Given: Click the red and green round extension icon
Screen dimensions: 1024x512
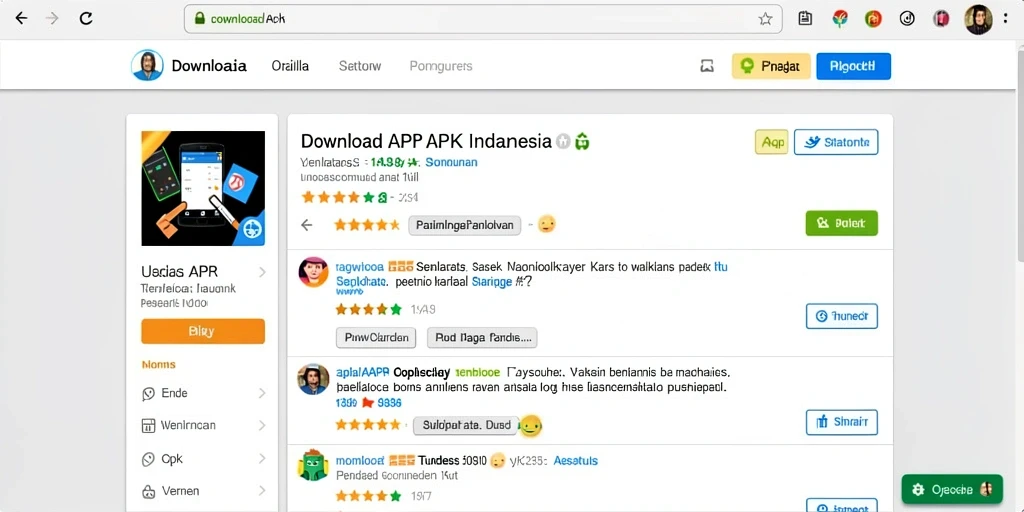Looking at the screenshot, I should coord(873,19).
